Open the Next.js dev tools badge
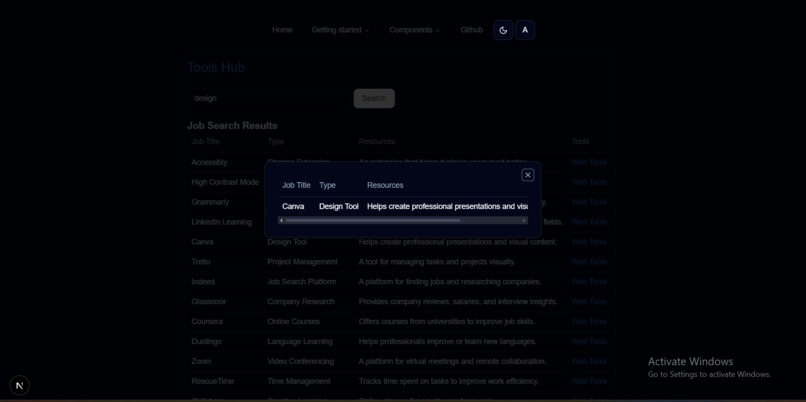Screen dimensions: 806x402 [x=20, y=385]
